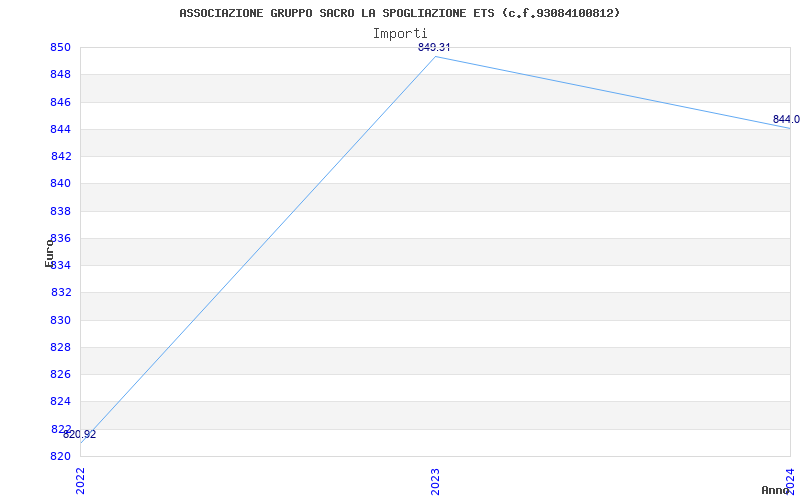Image resolution: width=800 pixels, height=500 pixels.
Task: Click the 842 y-axis label
Action: click(x=62, y=157)
